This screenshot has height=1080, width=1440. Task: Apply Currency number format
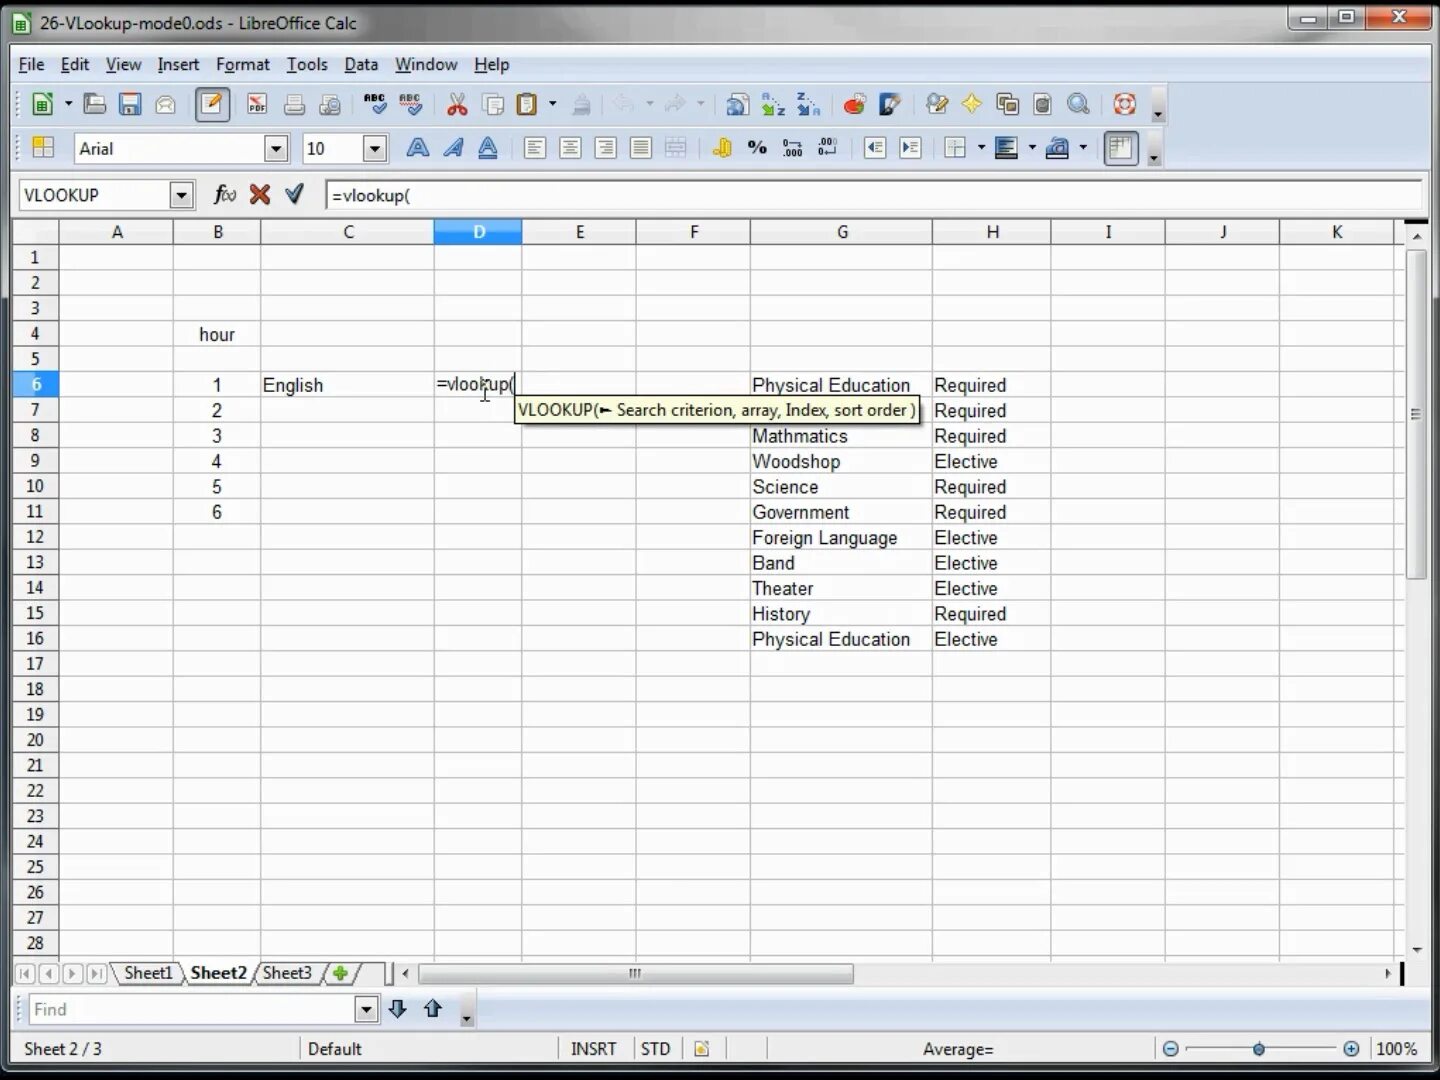click(x=722, y=148)
